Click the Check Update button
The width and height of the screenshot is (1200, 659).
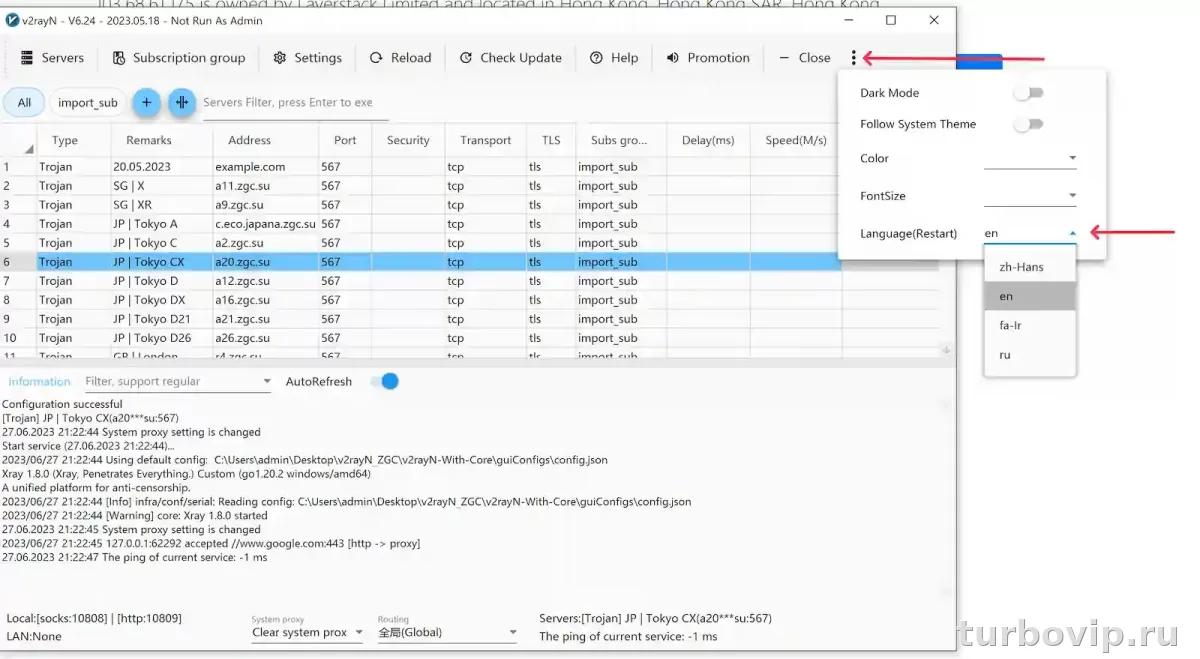tap(510, 58)
